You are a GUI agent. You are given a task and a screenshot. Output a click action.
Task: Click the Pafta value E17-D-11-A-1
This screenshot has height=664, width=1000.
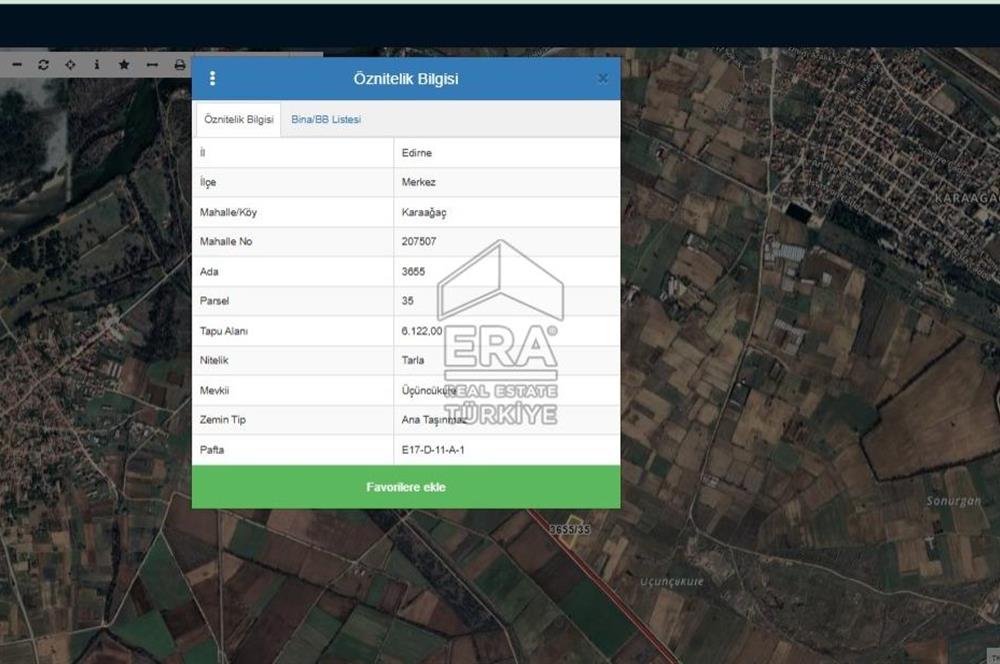click(x=433, y=450)
